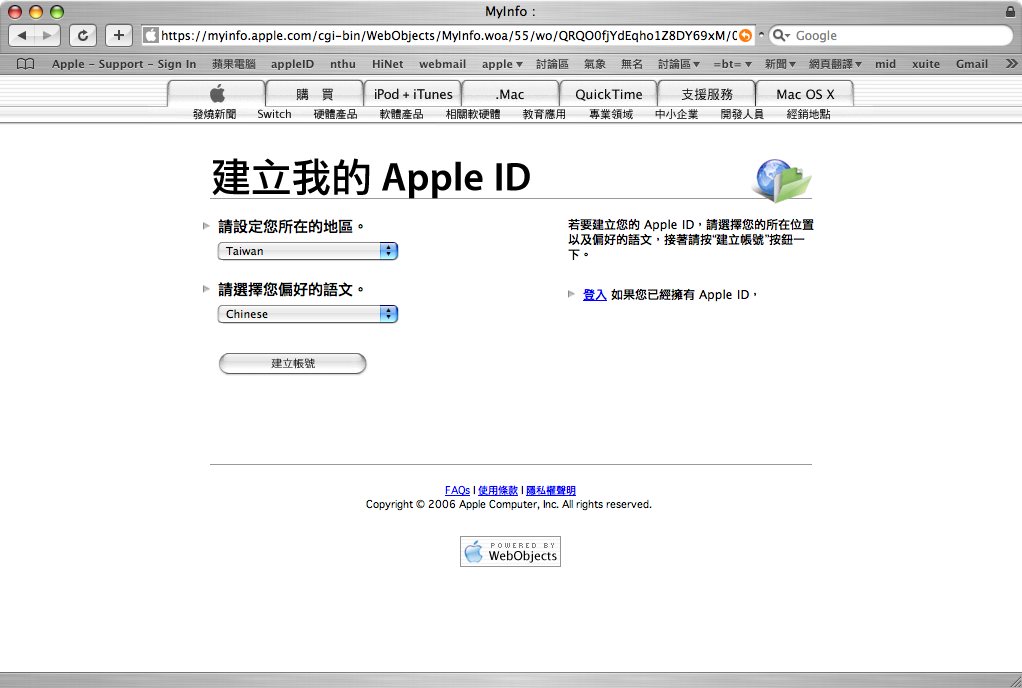Click the window resize grip corner
This screenshot has height=688, width=1022.
[x=1014, y=680]
